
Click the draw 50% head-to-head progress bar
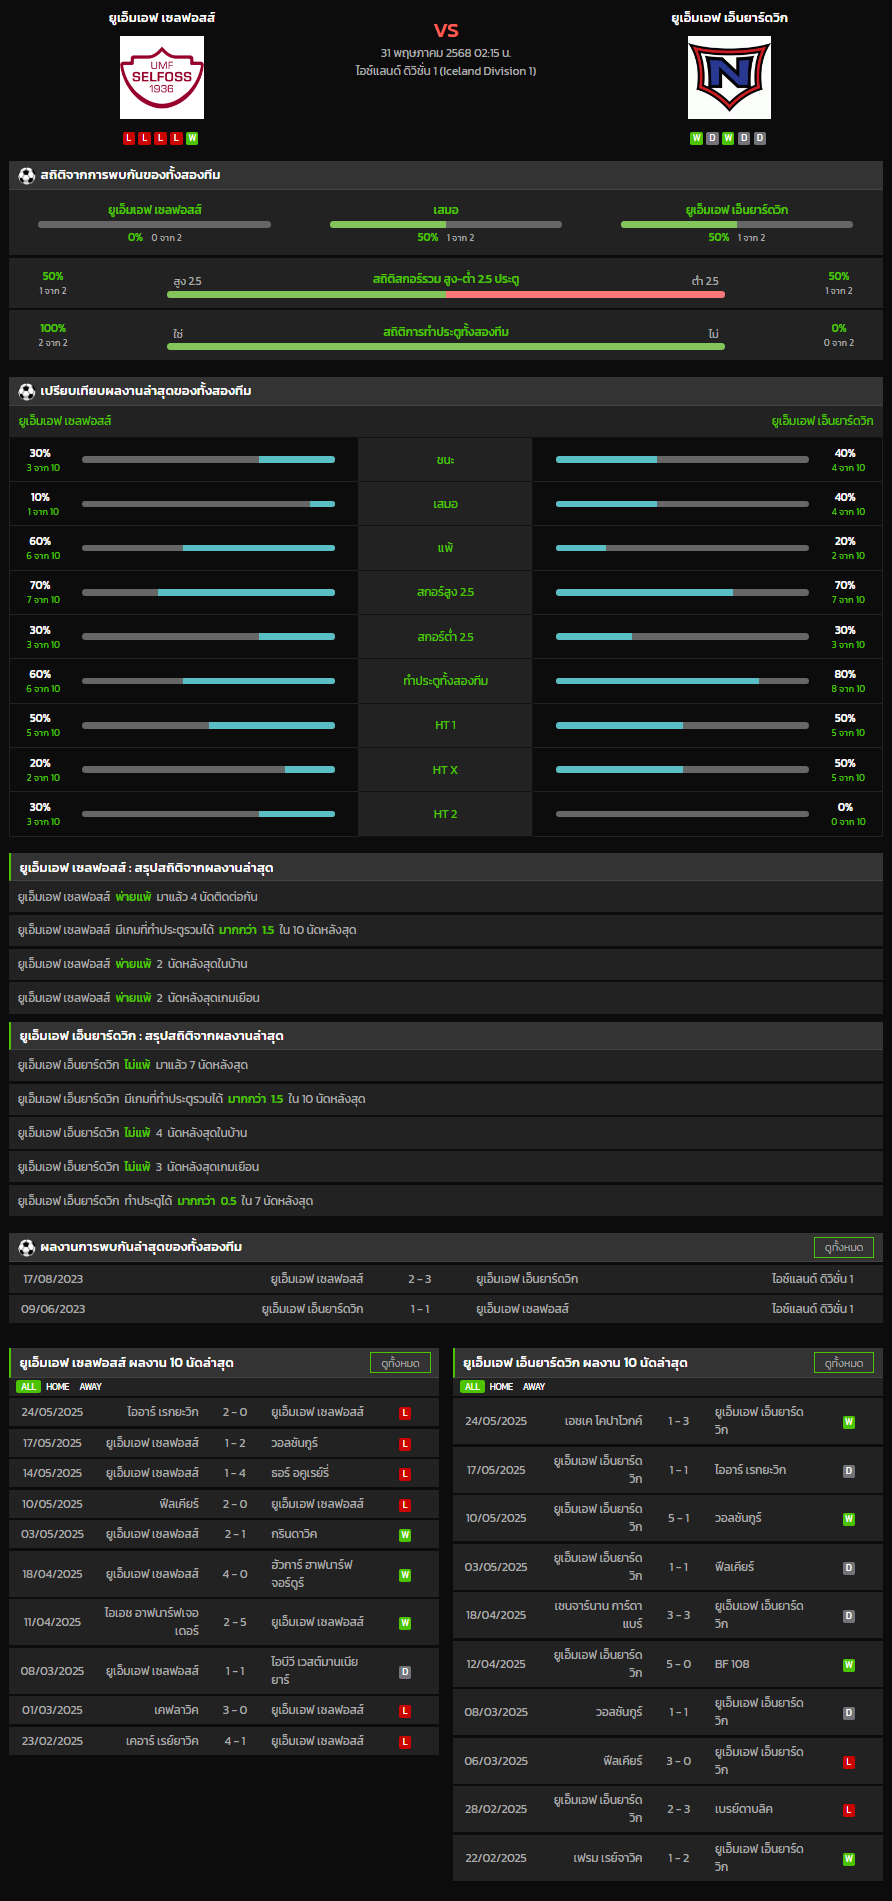pos(446,224)
